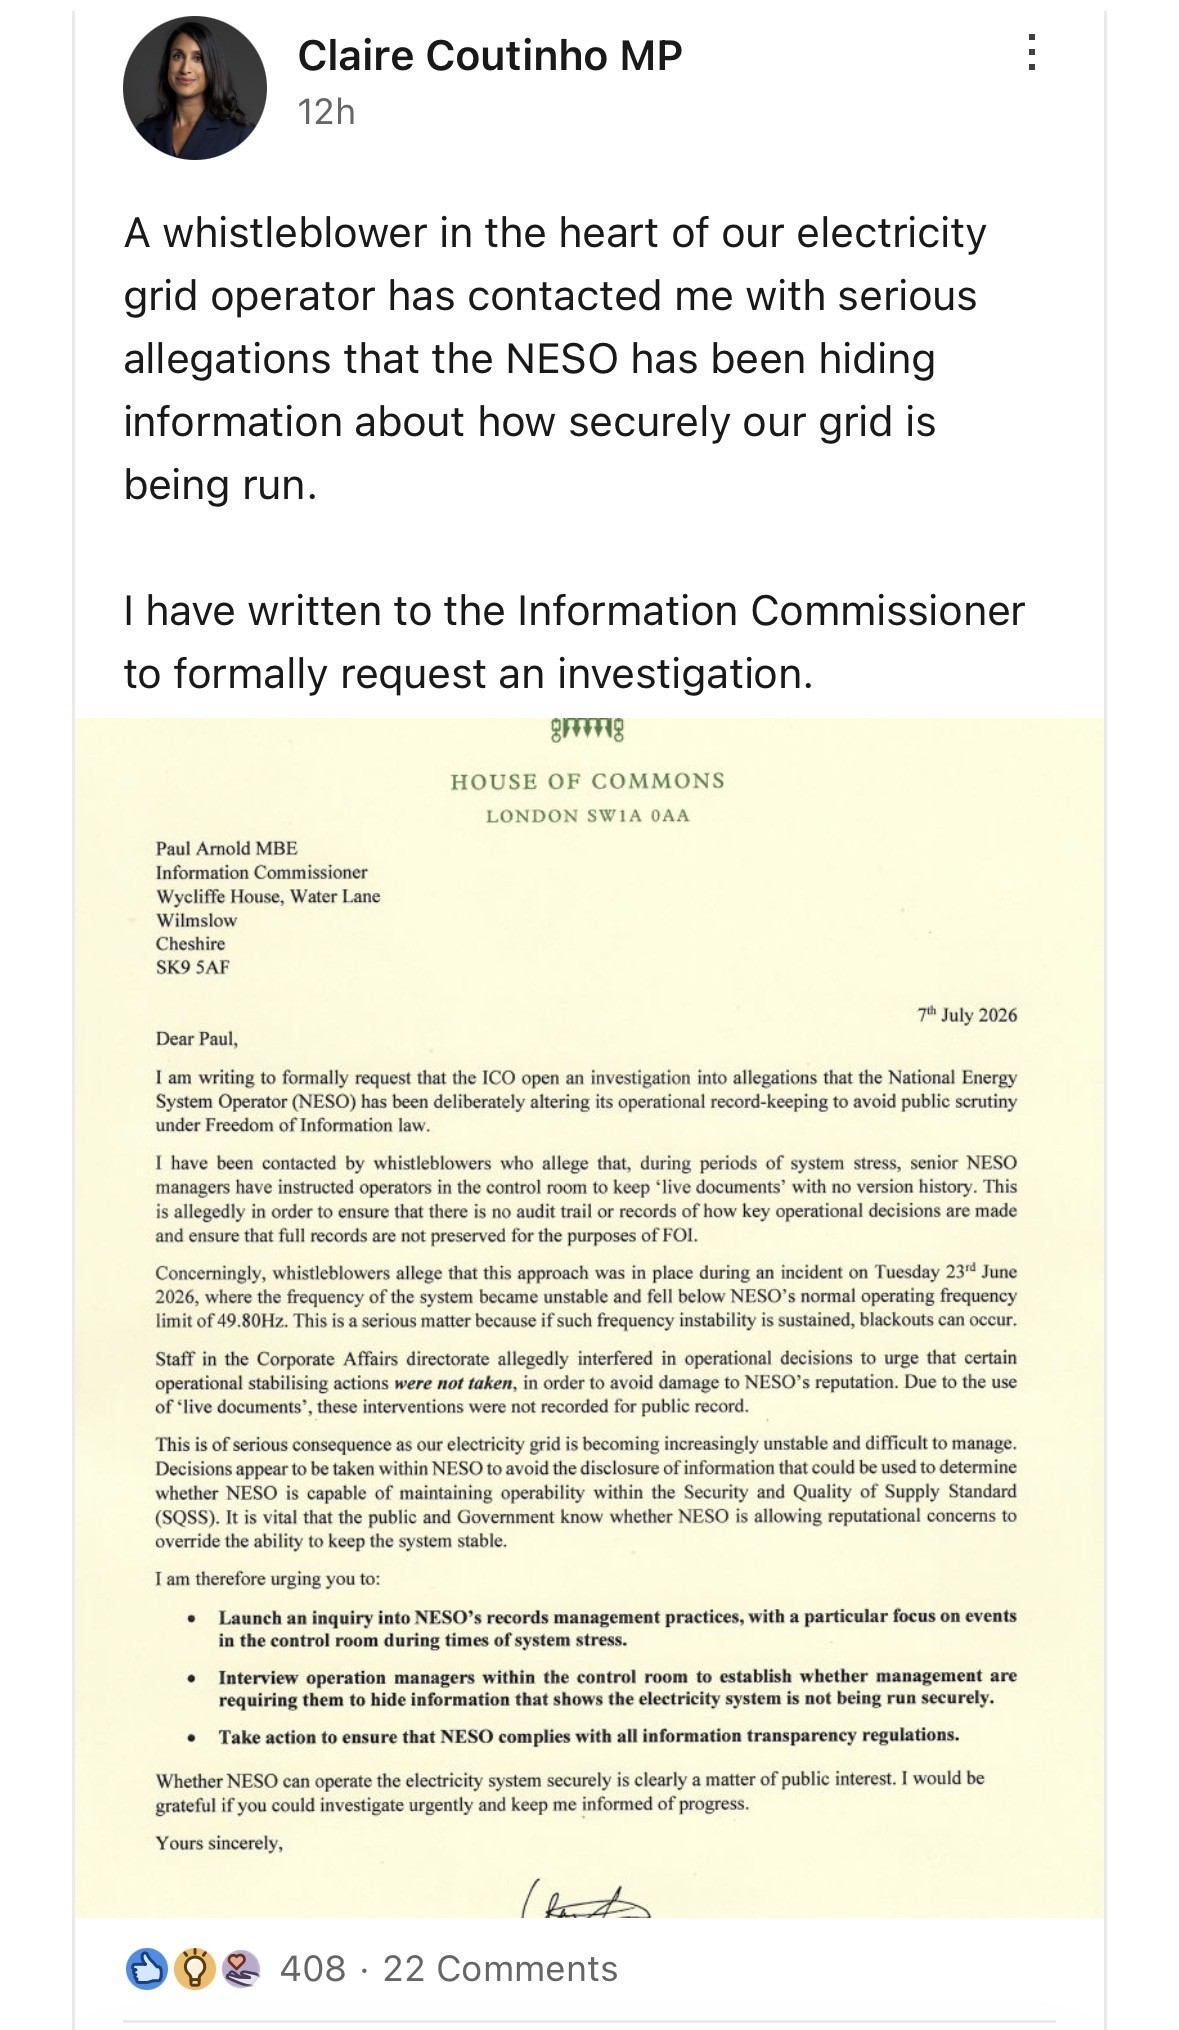Click the 'Information Commissioner' sentence in post
The width and height of the screenshot is (1179, 2030).
click(x=574, y=642)
